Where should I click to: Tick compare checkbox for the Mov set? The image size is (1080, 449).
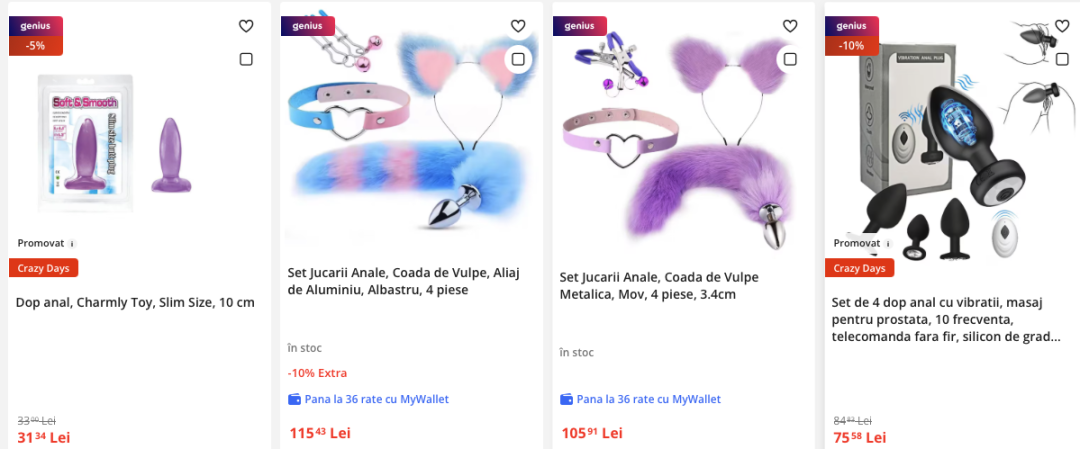tap(790, 59)
